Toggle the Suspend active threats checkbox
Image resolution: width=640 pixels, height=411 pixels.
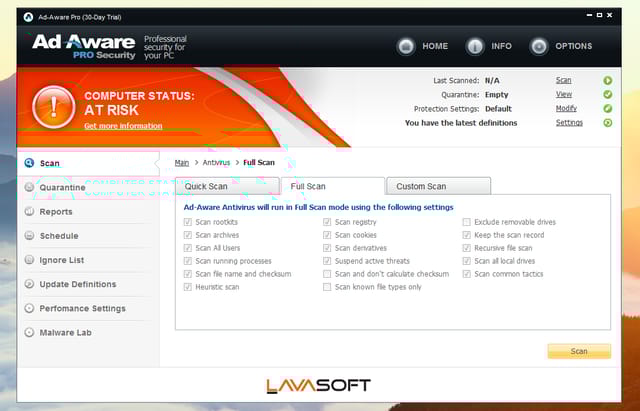[327, 261]
